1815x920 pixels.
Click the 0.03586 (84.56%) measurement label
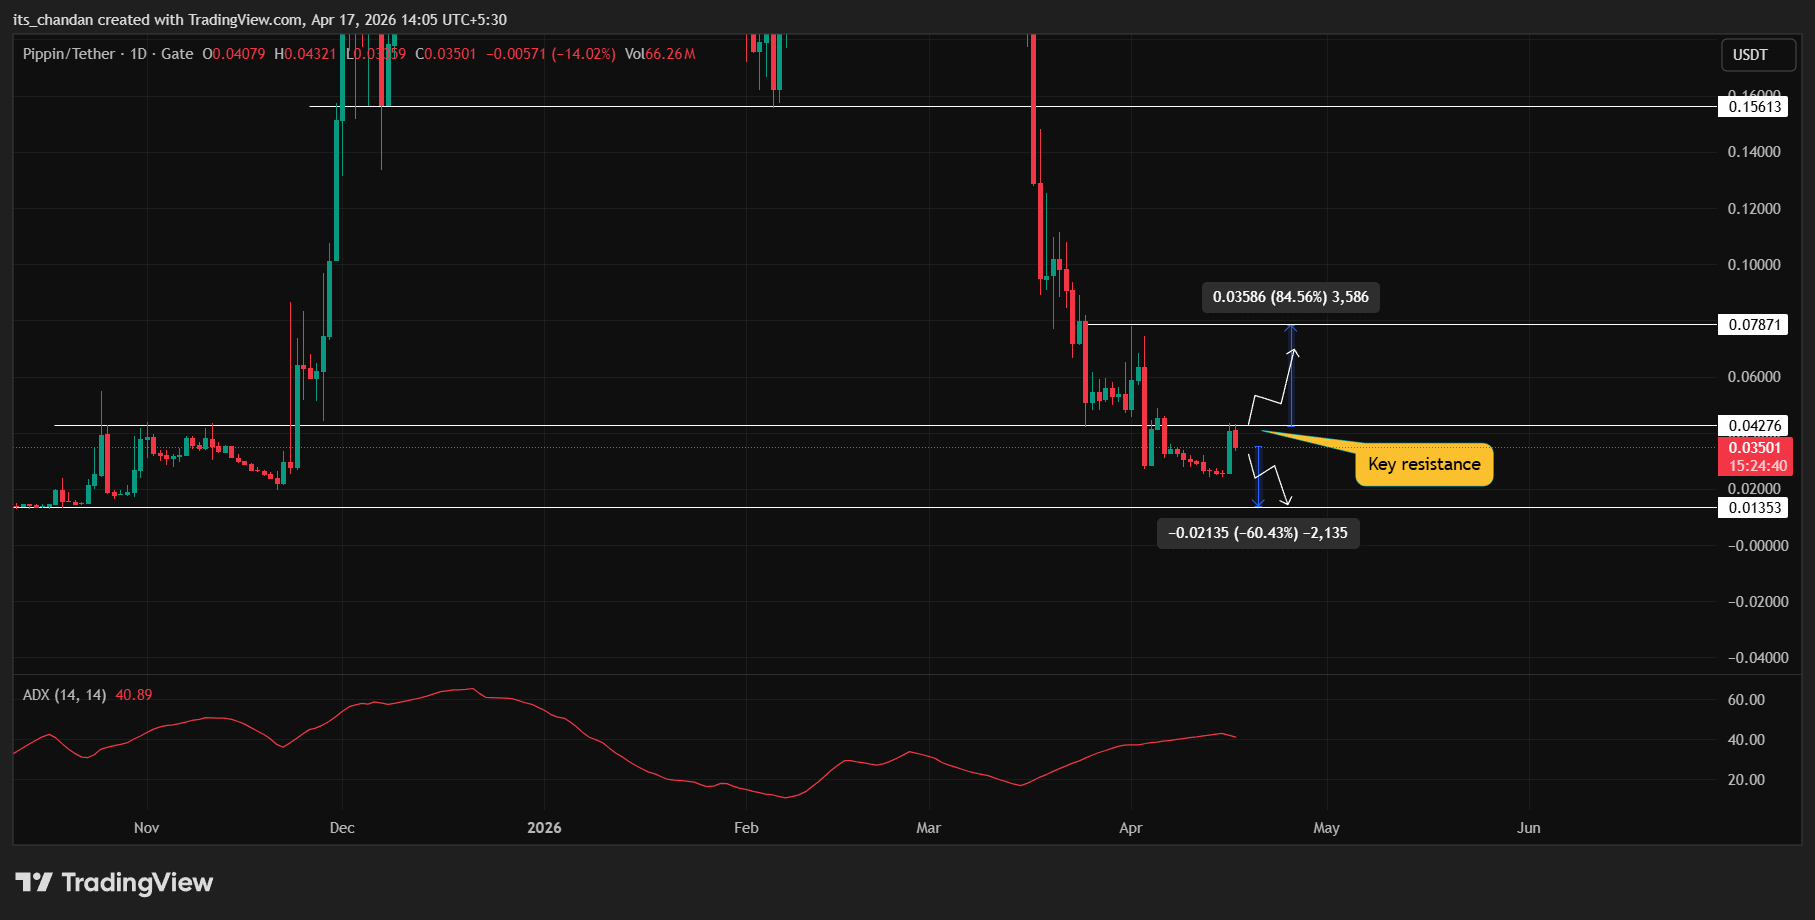[1290, 297]
